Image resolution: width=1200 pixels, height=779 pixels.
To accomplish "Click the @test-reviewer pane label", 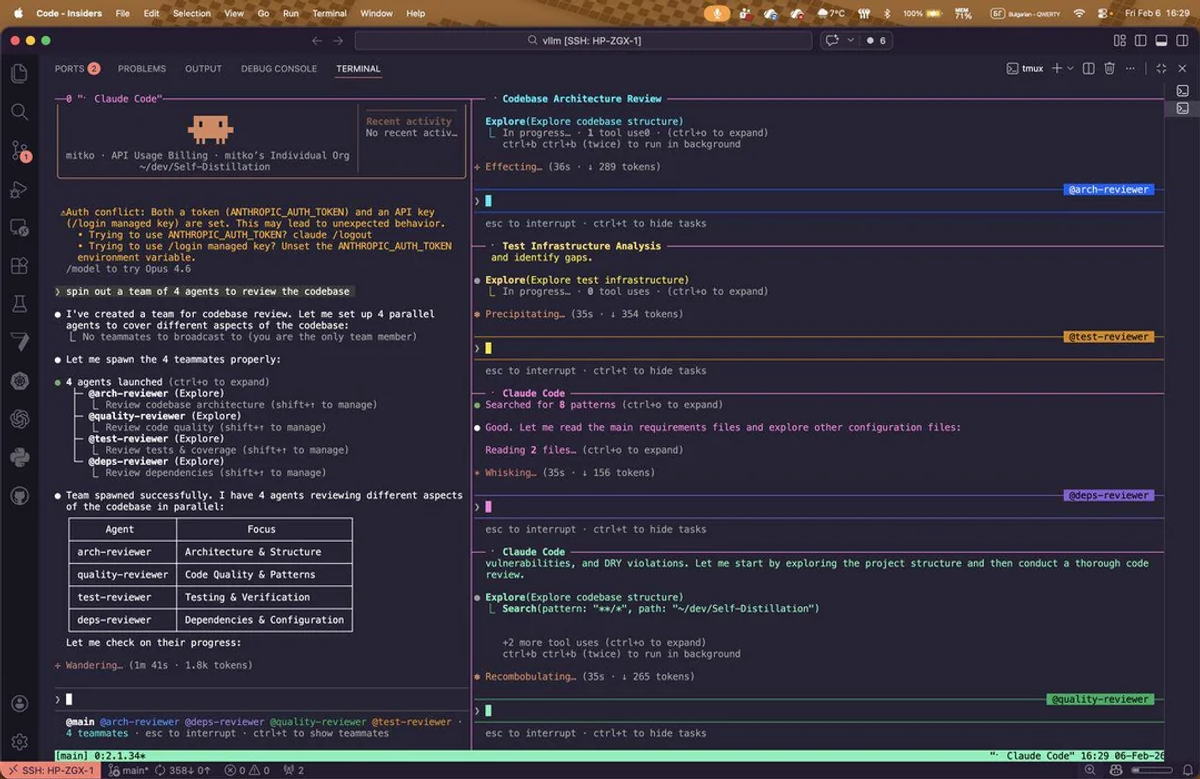I will (x=1109, y=337).
